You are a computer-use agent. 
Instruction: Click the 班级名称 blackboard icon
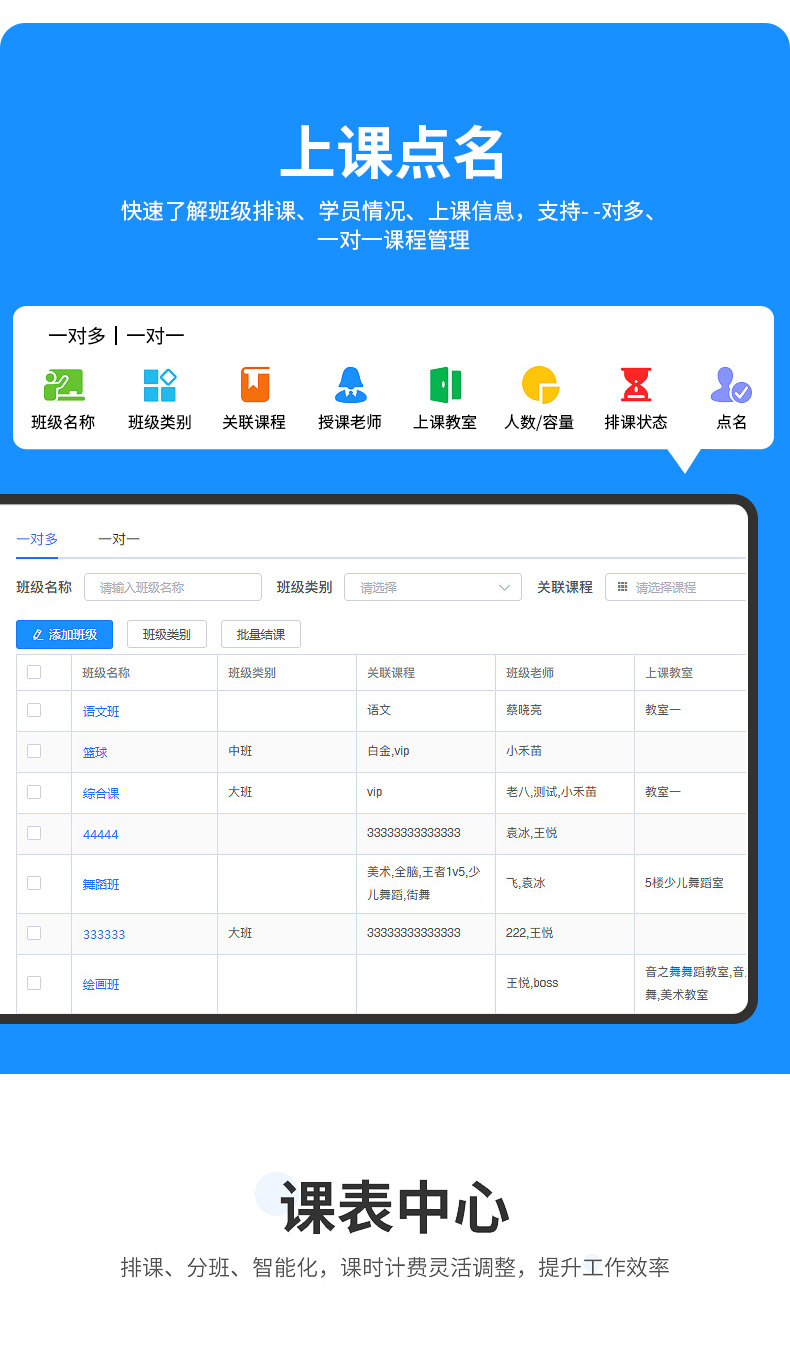coord(63,385)
